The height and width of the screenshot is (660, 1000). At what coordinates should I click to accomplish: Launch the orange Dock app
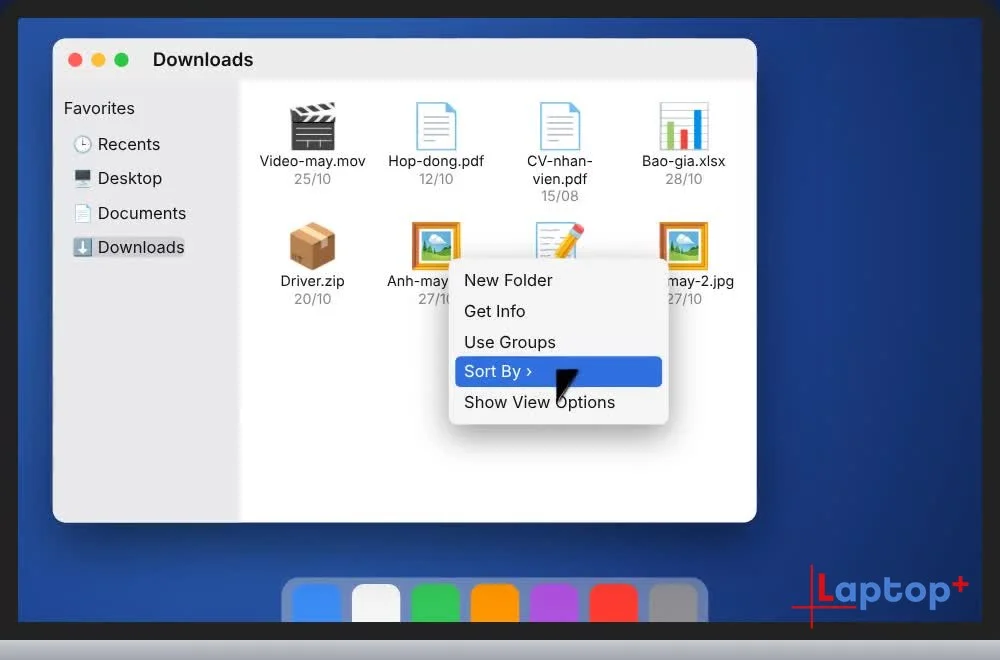point(495,603)
